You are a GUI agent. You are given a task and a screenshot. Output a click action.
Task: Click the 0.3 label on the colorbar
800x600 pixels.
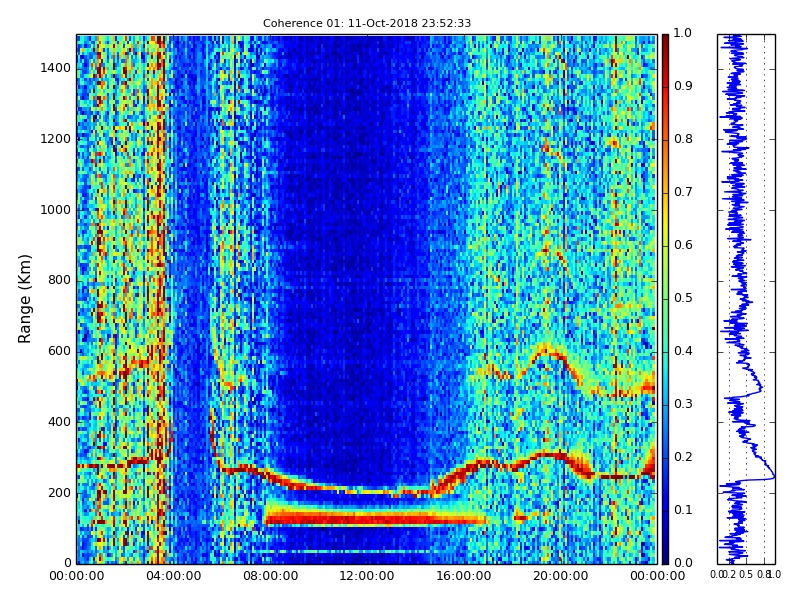click(683, 404)
